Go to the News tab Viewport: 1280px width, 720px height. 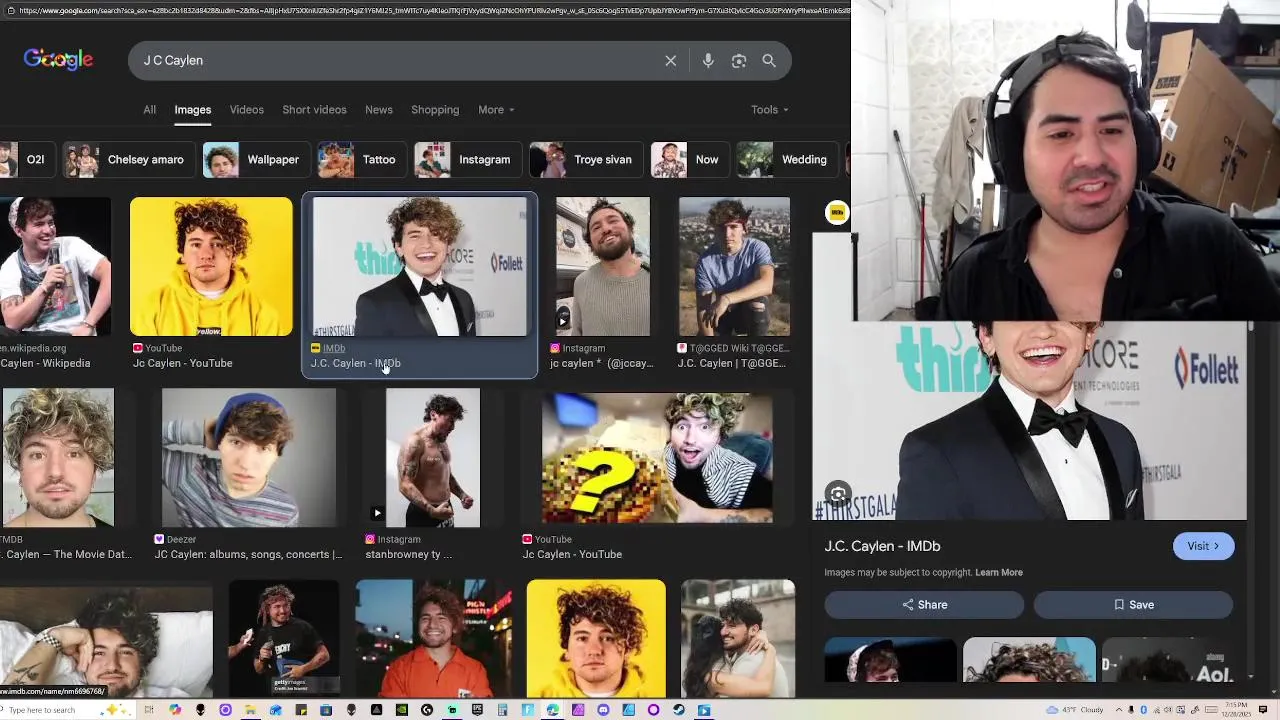pyautogui.click(x=379, y=110)
